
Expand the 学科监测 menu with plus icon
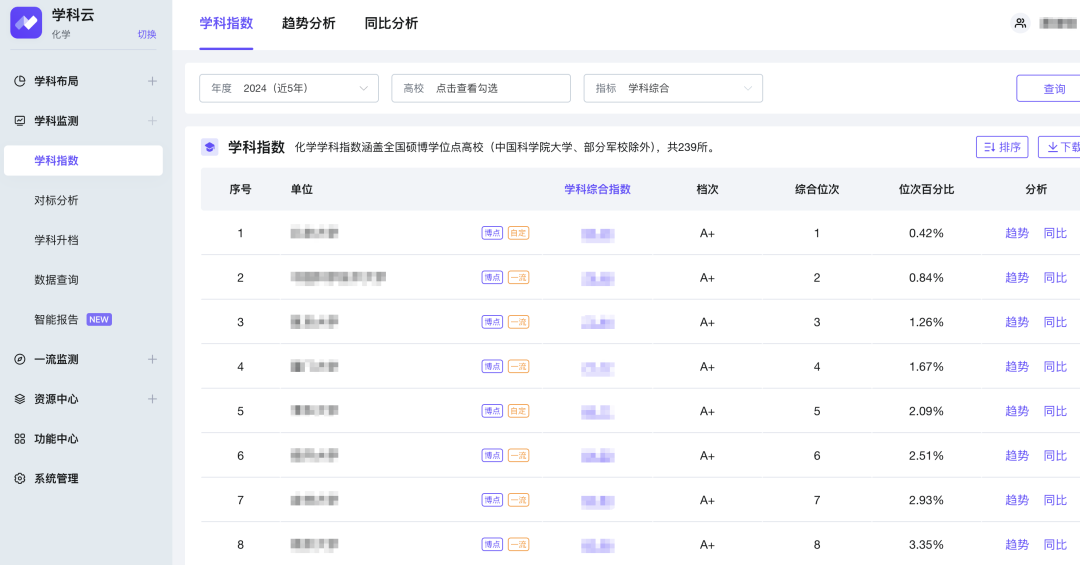[152, 121]
